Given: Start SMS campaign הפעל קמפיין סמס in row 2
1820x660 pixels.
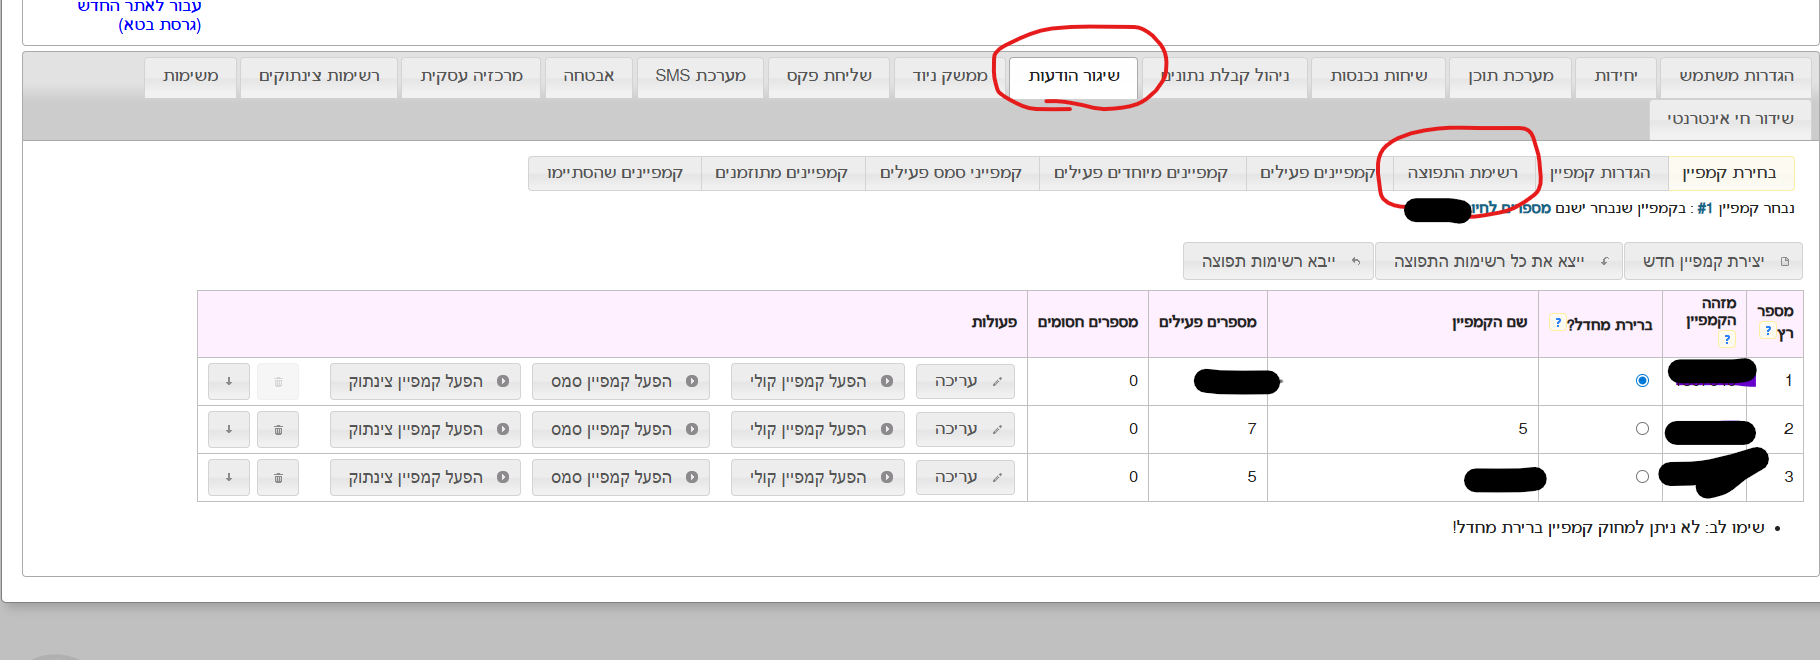Looking at the screenshot, I should click(x=621, y=429).
